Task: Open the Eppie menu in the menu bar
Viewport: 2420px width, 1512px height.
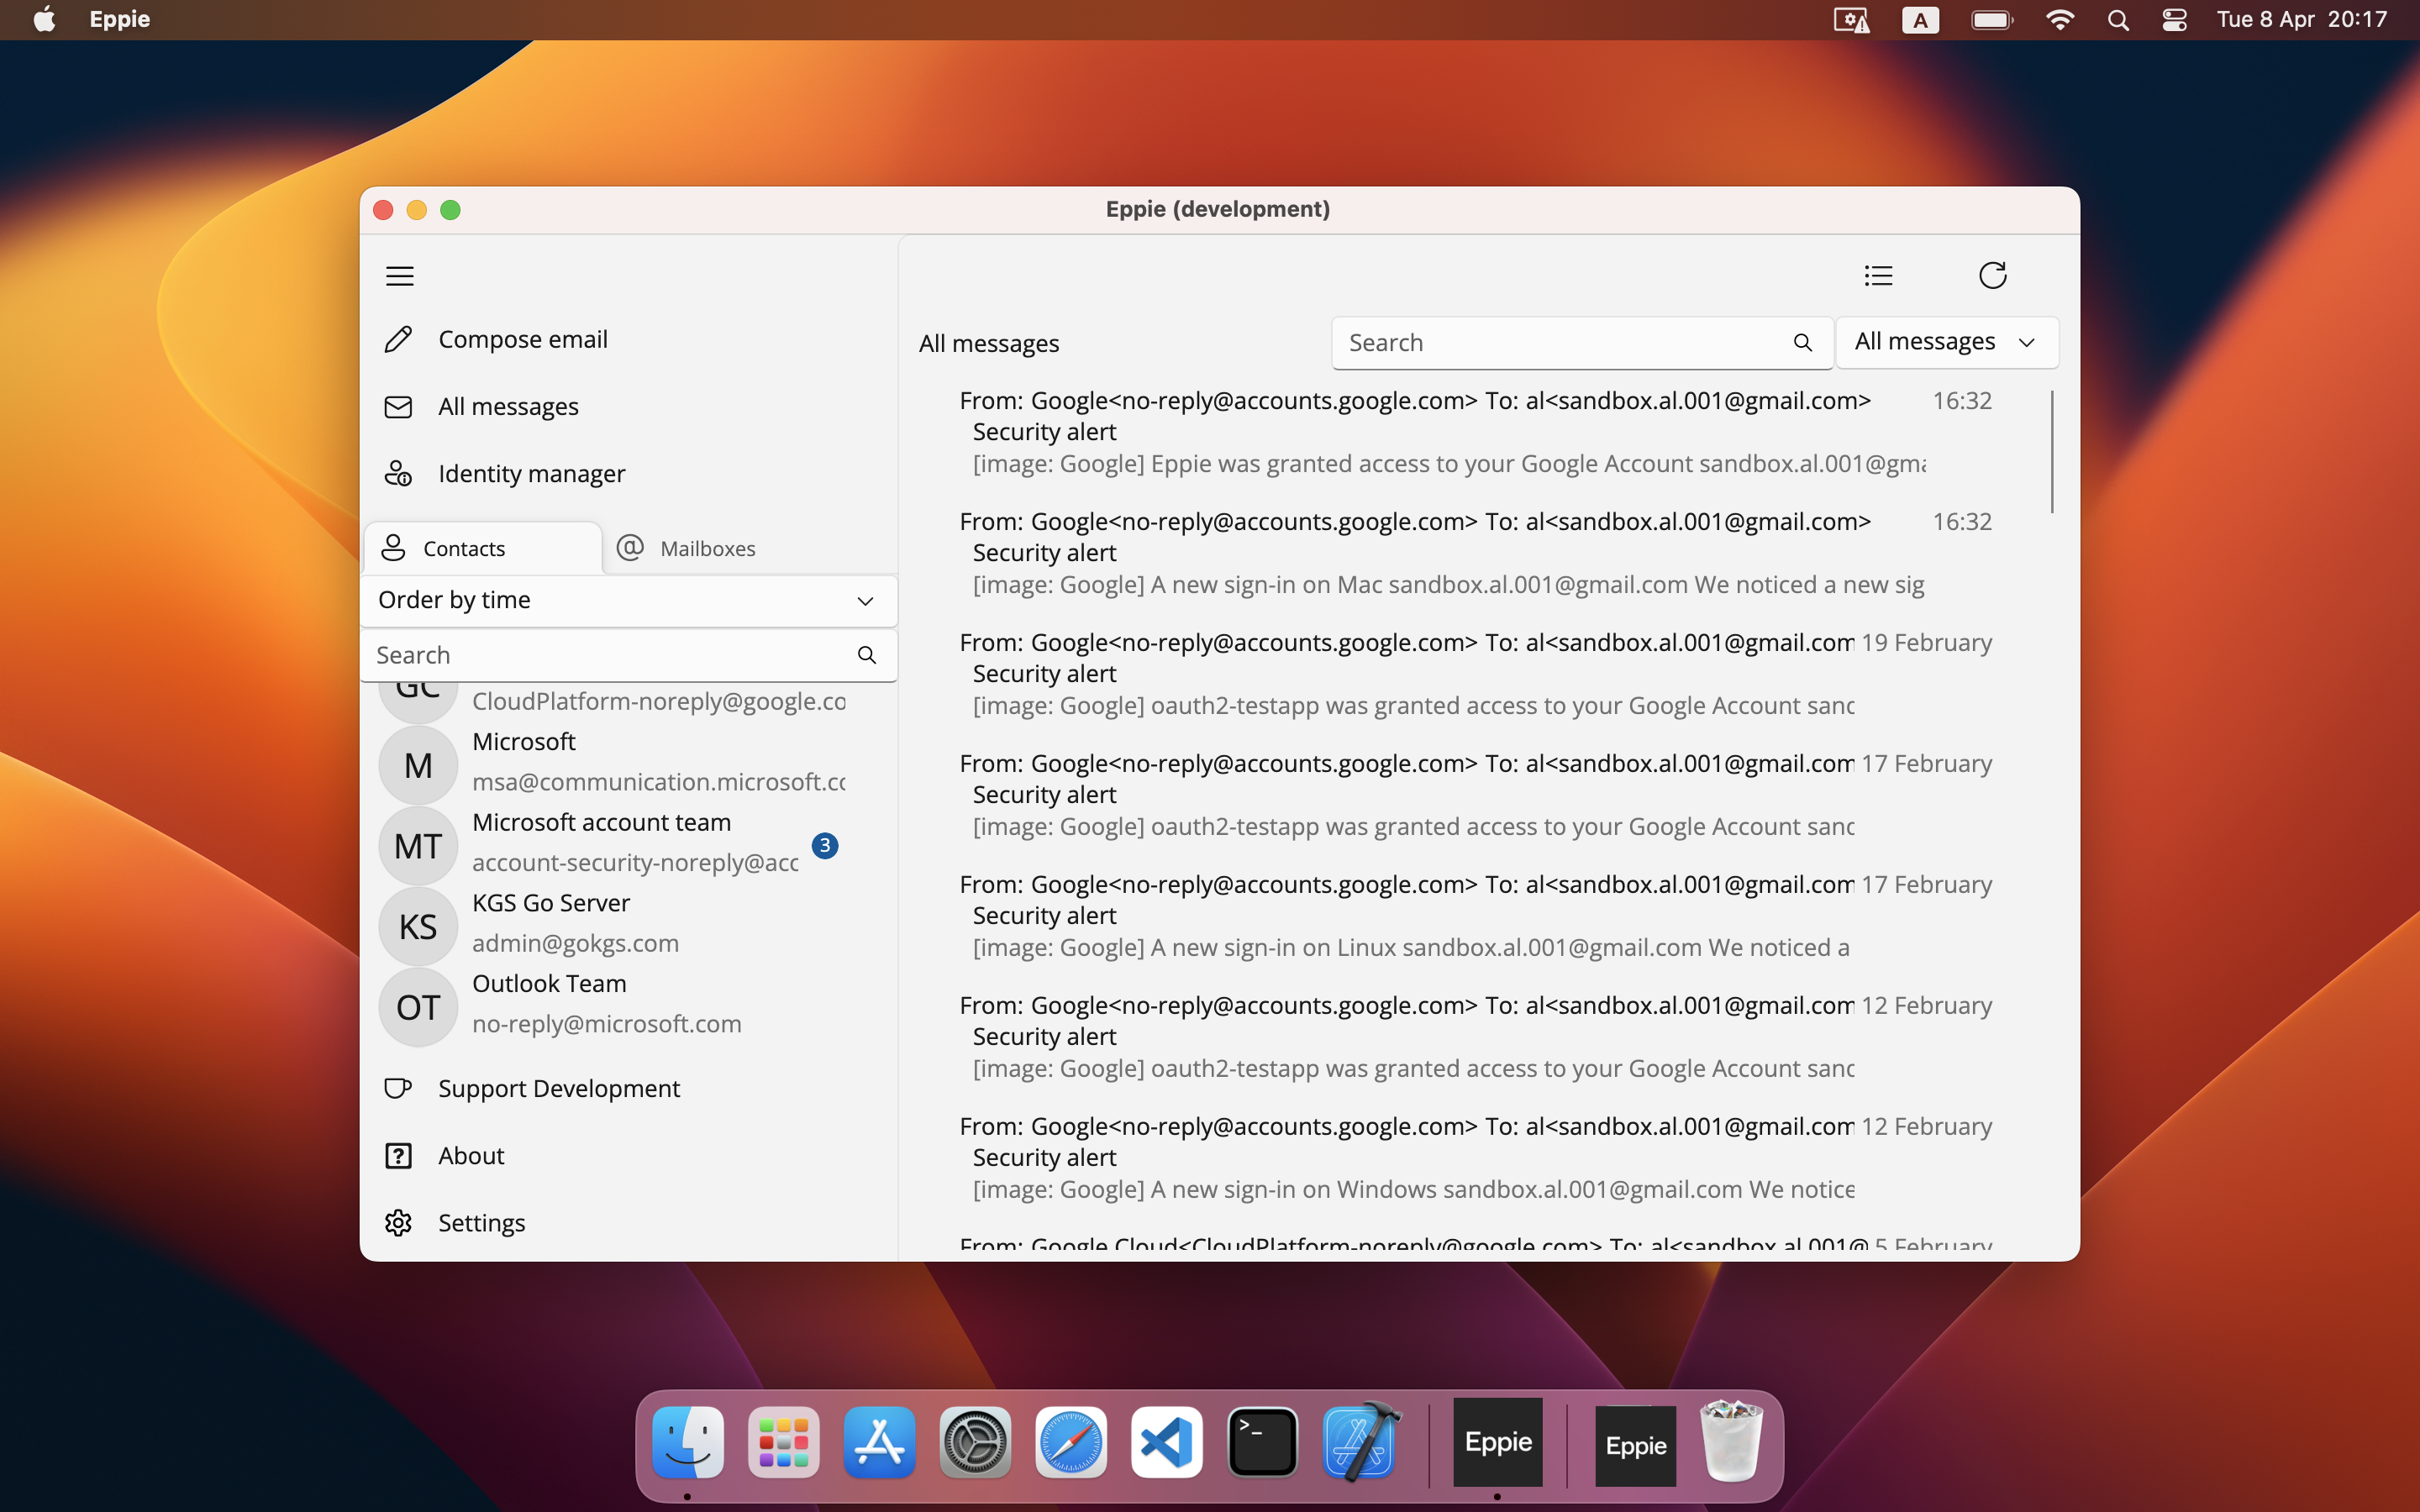Action: [119, 19]
